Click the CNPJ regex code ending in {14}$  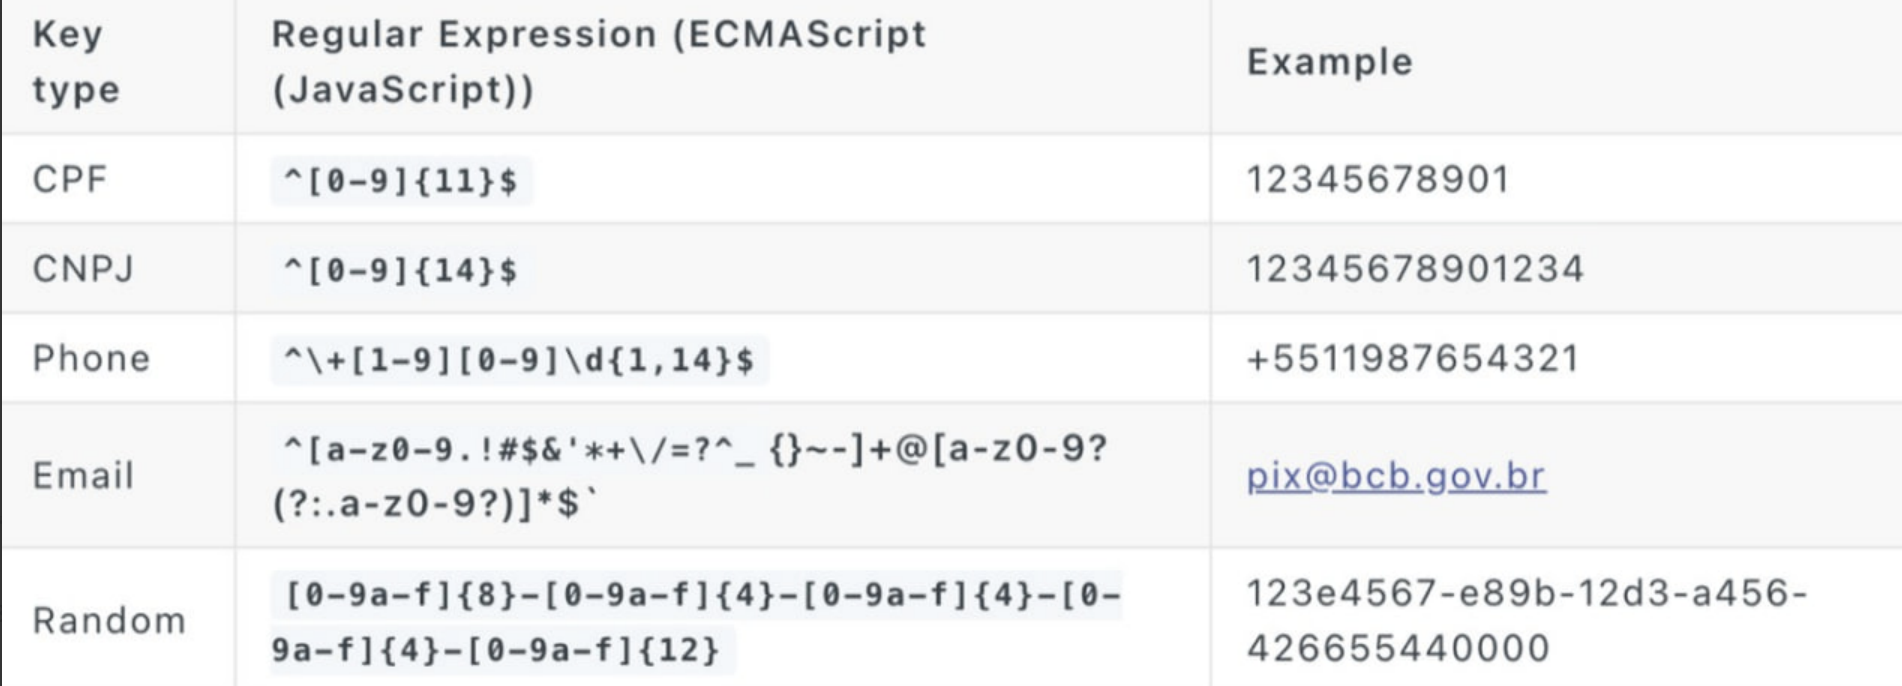pos(401,271)
